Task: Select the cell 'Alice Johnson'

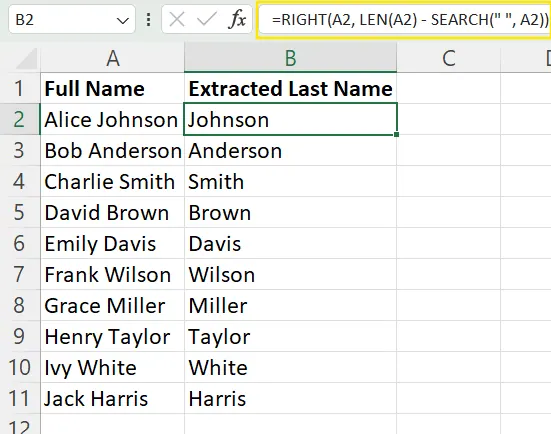Action: [112, 119]
